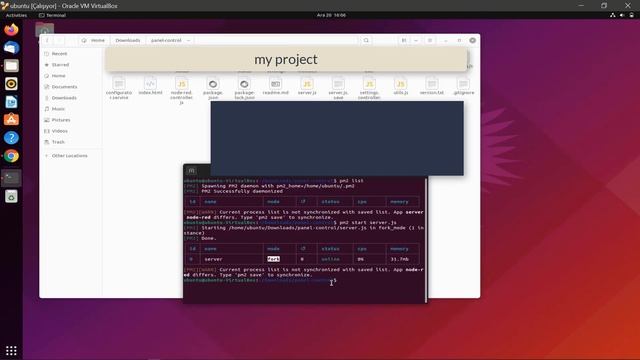Select the readme.md file

point(276,86)
